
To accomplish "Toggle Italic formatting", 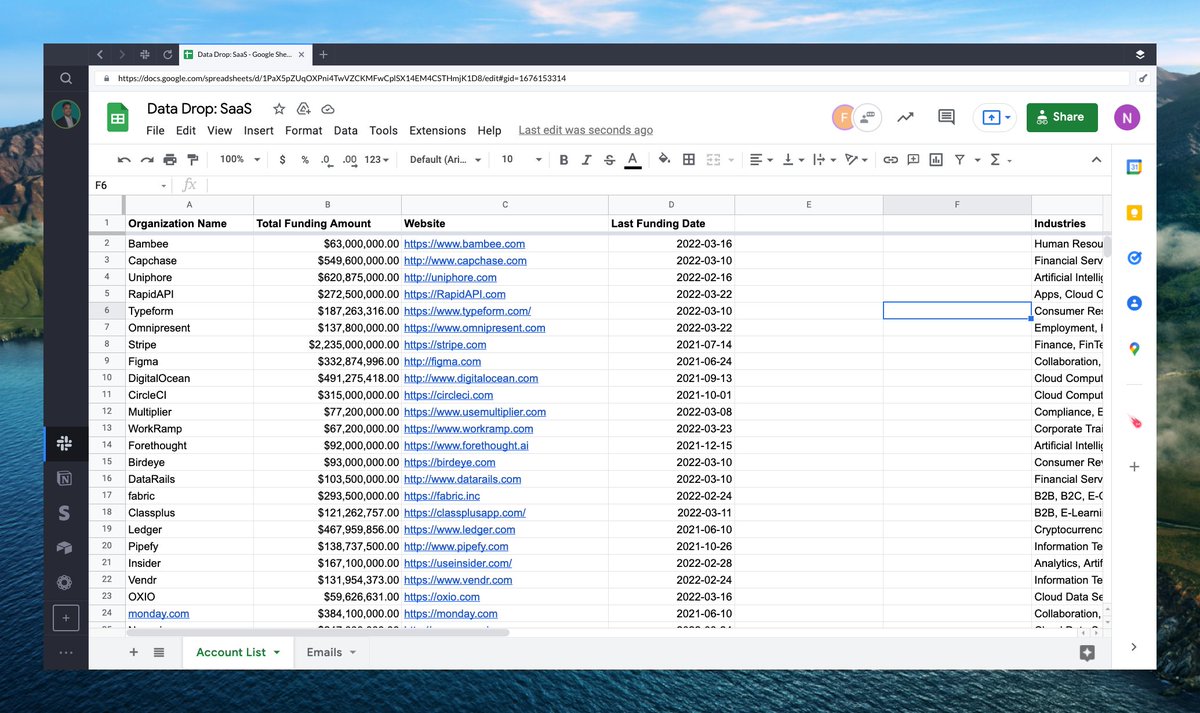I will 587,160.
